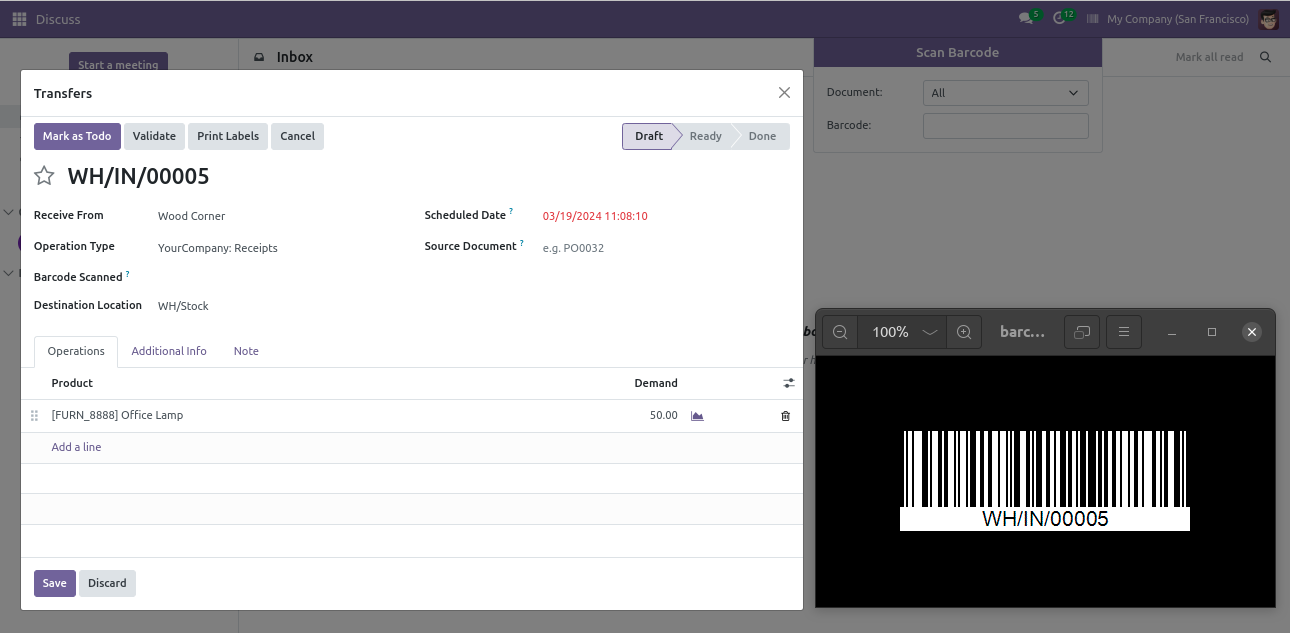
Task: Switch to the Note tab
Action: 246,351
